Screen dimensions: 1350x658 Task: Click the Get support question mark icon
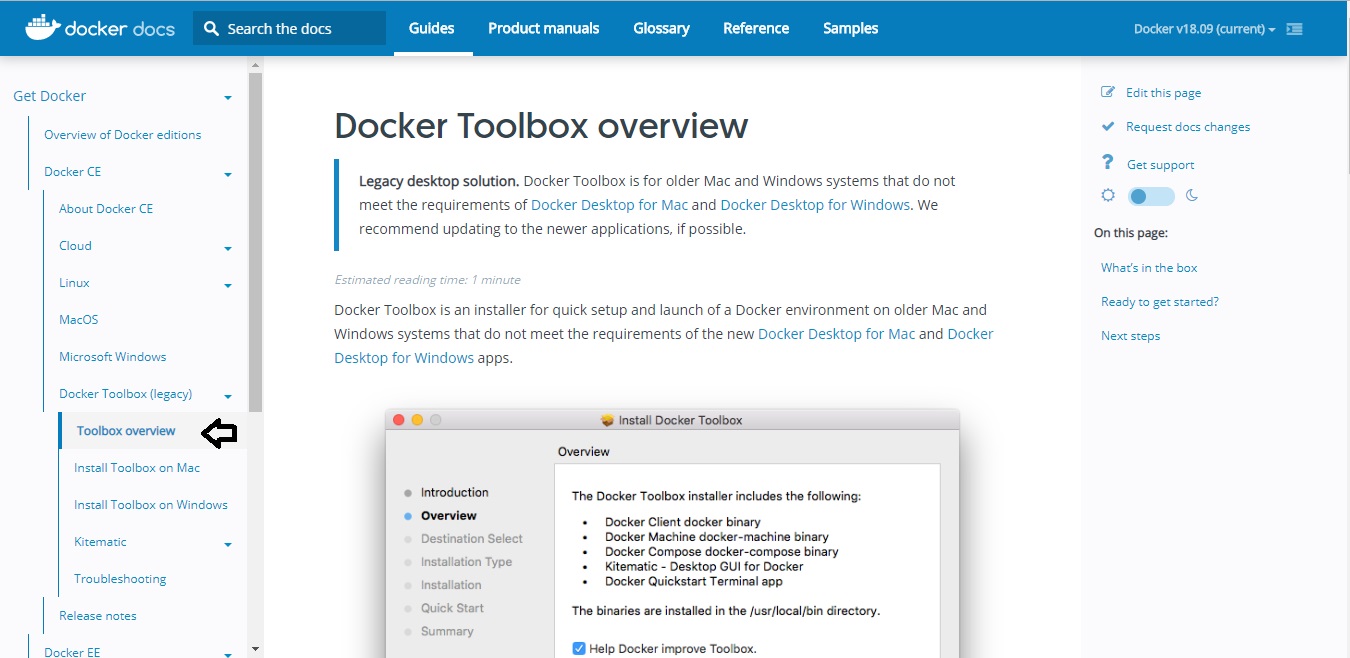(x=1107, y=163)
